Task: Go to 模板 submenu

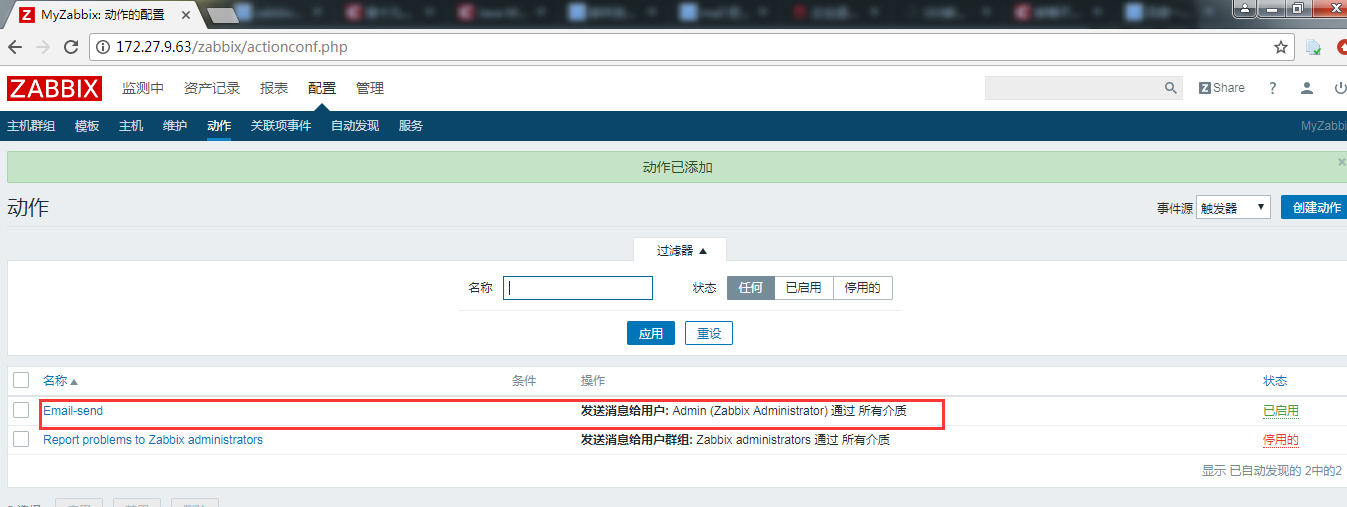Action: [87, 126]
